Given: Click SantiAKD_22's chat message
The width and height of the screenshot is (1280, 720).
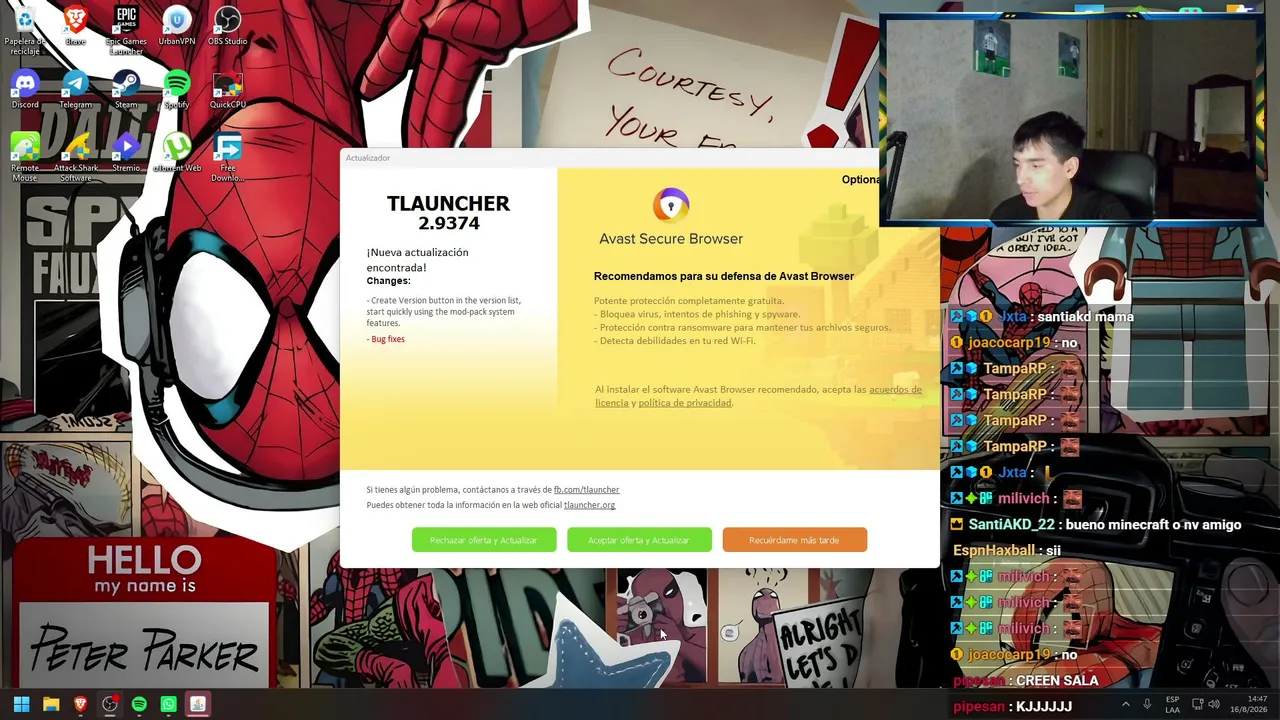Looking at the screenshot, I should click(x=1095, y=525).
